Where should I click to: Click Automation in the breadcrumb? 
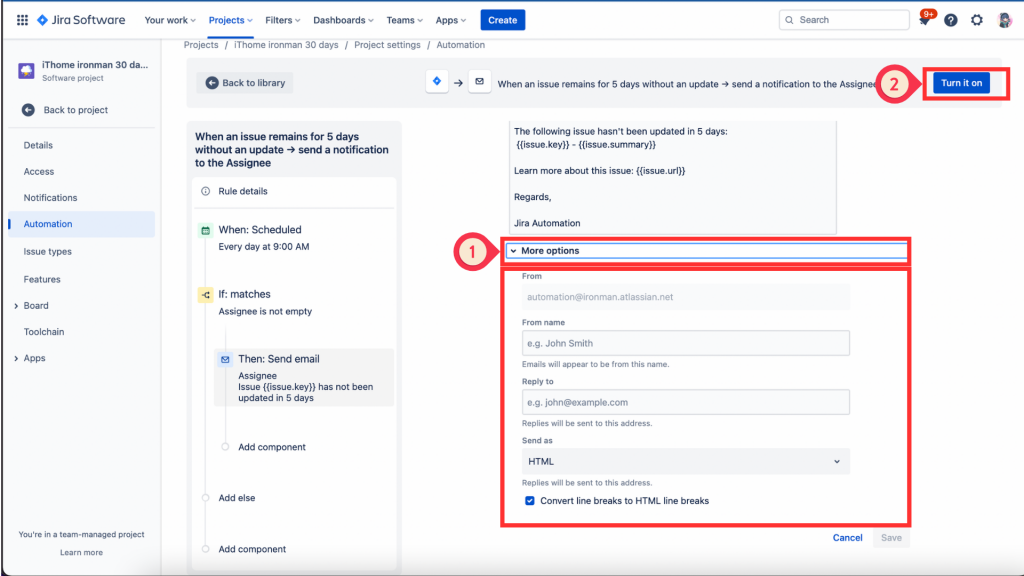460,45
